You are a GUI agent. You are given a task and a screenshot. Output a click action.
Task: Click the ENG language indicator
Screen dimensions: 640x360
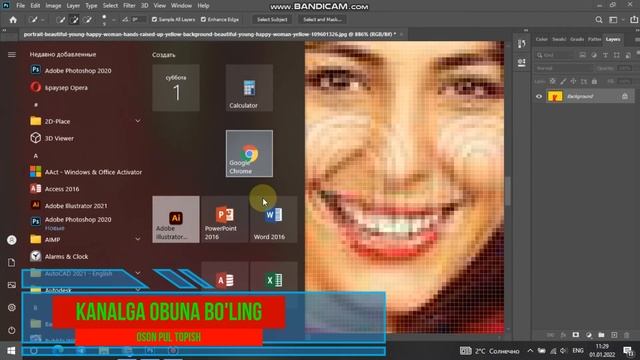pyautogui.click(x=578, y=351)
